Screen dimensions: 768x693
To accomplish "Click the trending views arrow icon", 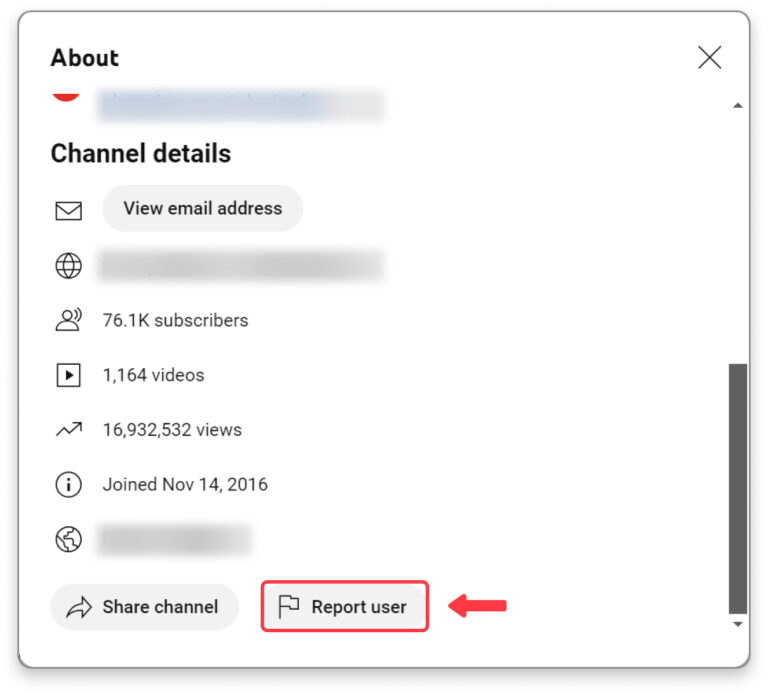I will [x=68, y=430].
